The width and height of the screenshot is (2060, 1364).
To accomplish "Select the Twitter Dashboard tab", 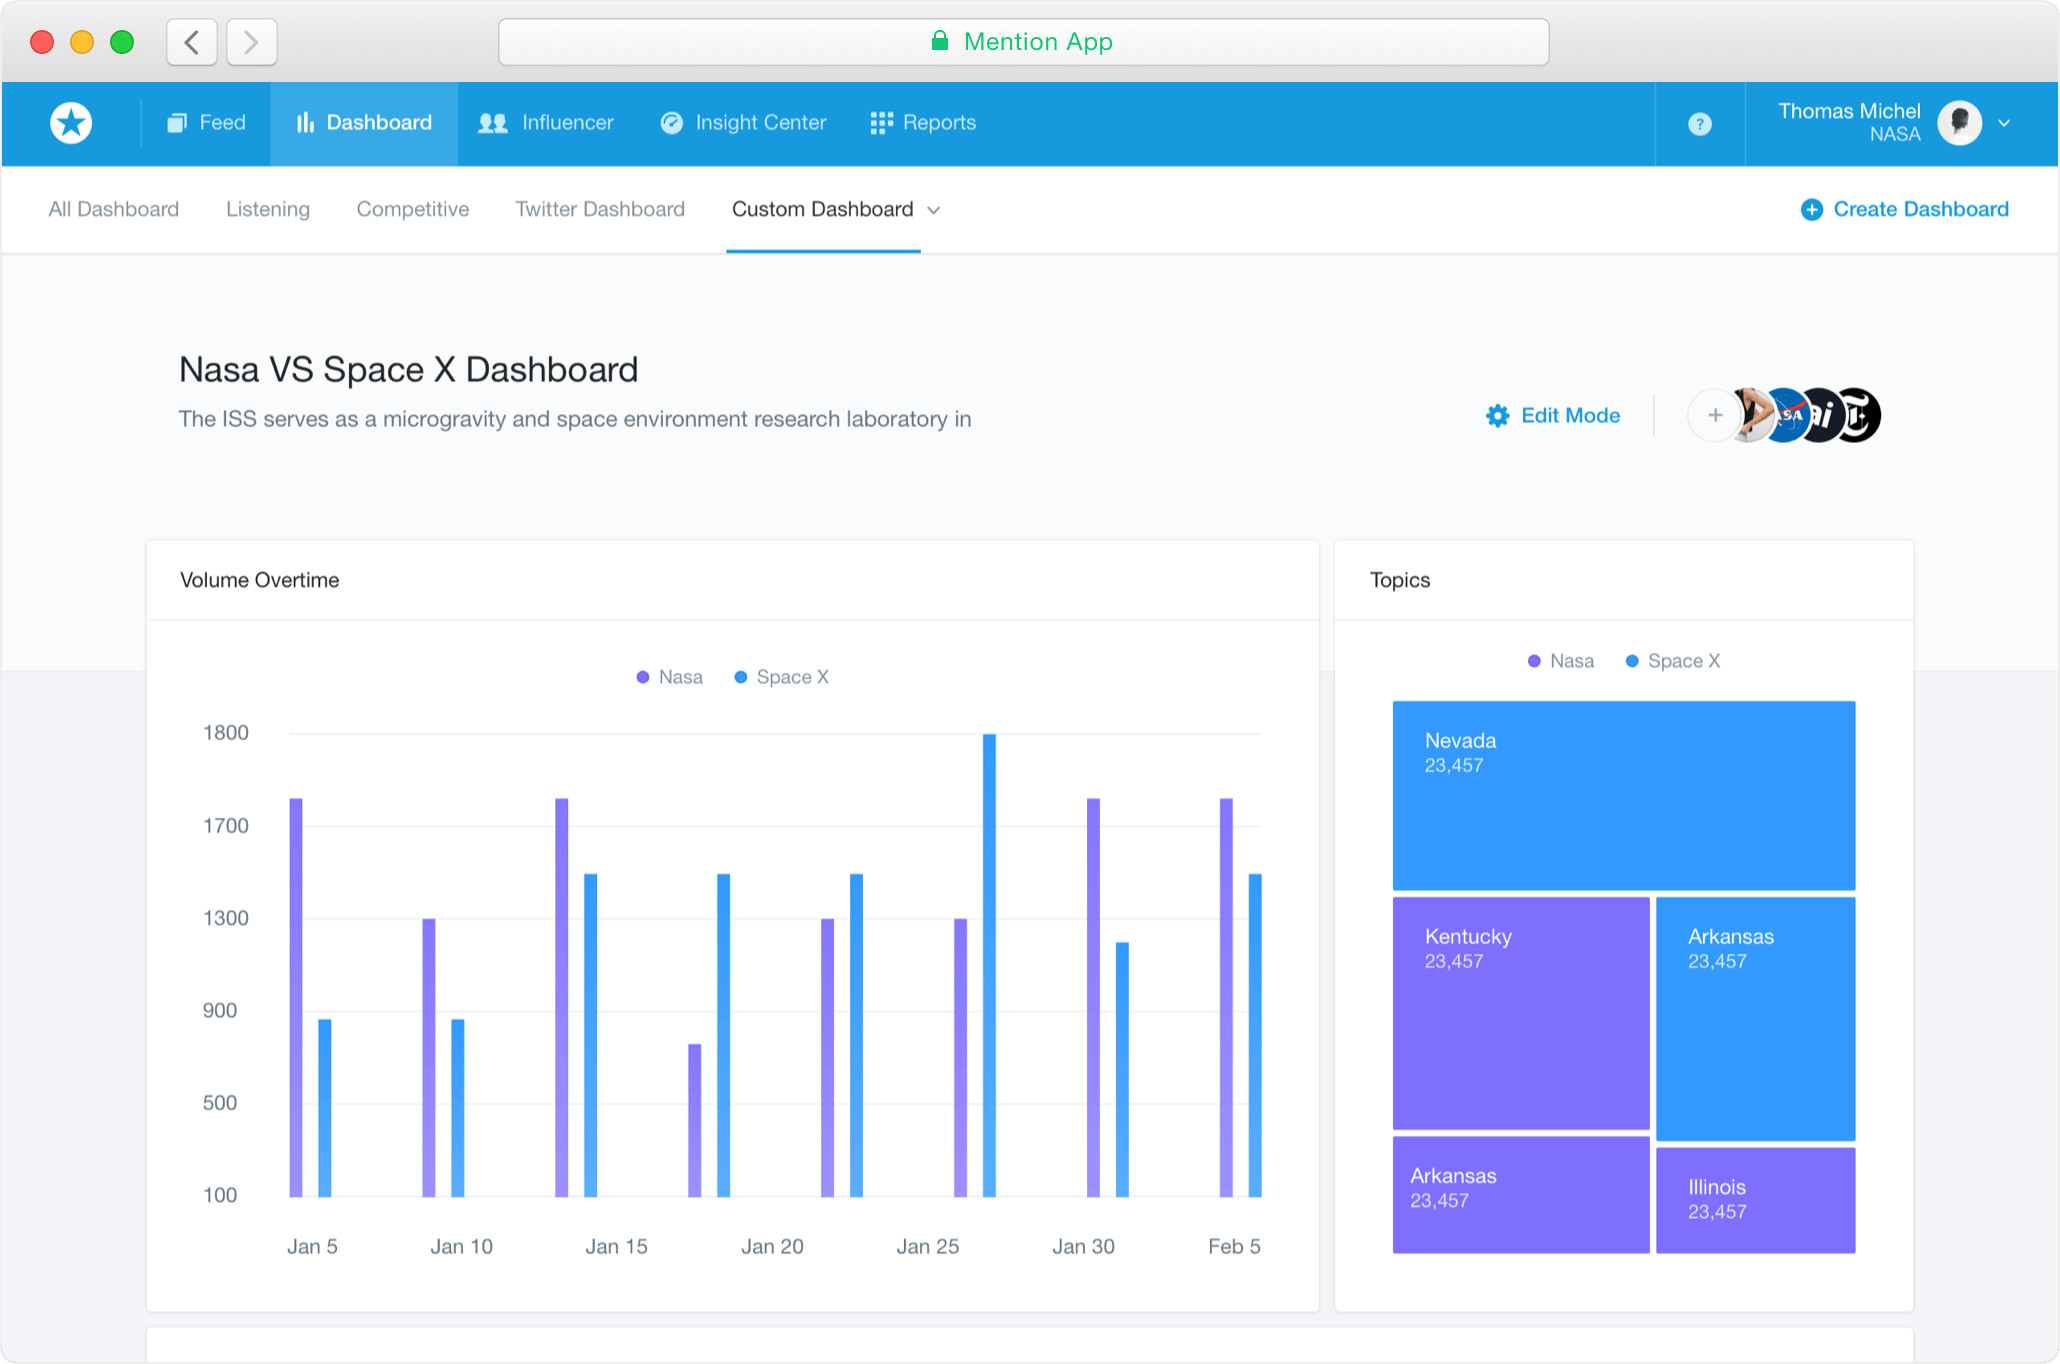I will 598,209.
